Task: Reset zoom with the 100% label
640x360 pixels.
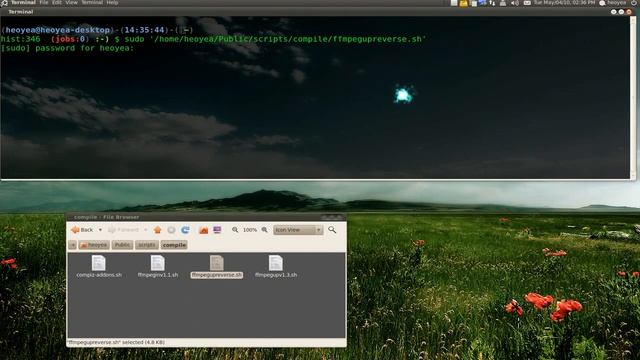Action: pyautogui.click(x=250, y=230)
